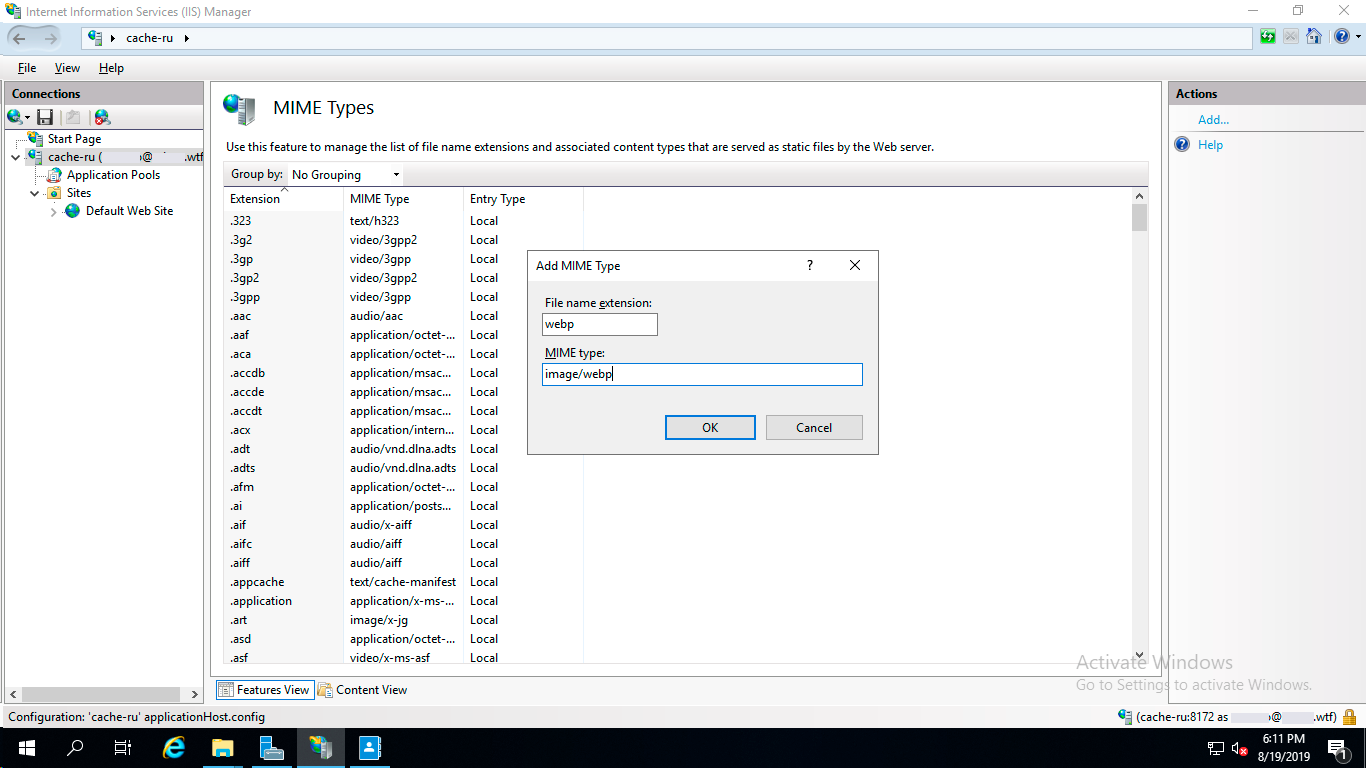This screenshot has height=768, width=1366.
Task: Click the Delete Connection globe icon
Action: coord(102,117)
